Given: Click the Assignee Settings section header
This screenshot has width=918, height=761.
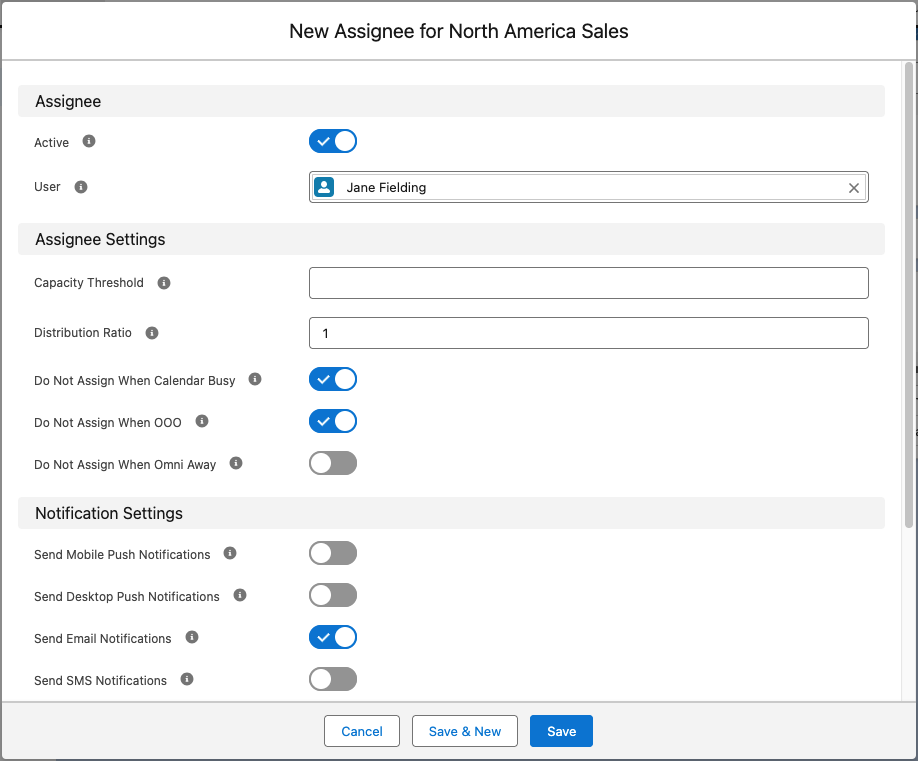Looking at the screenshot, I should click(x=451, y=239).
